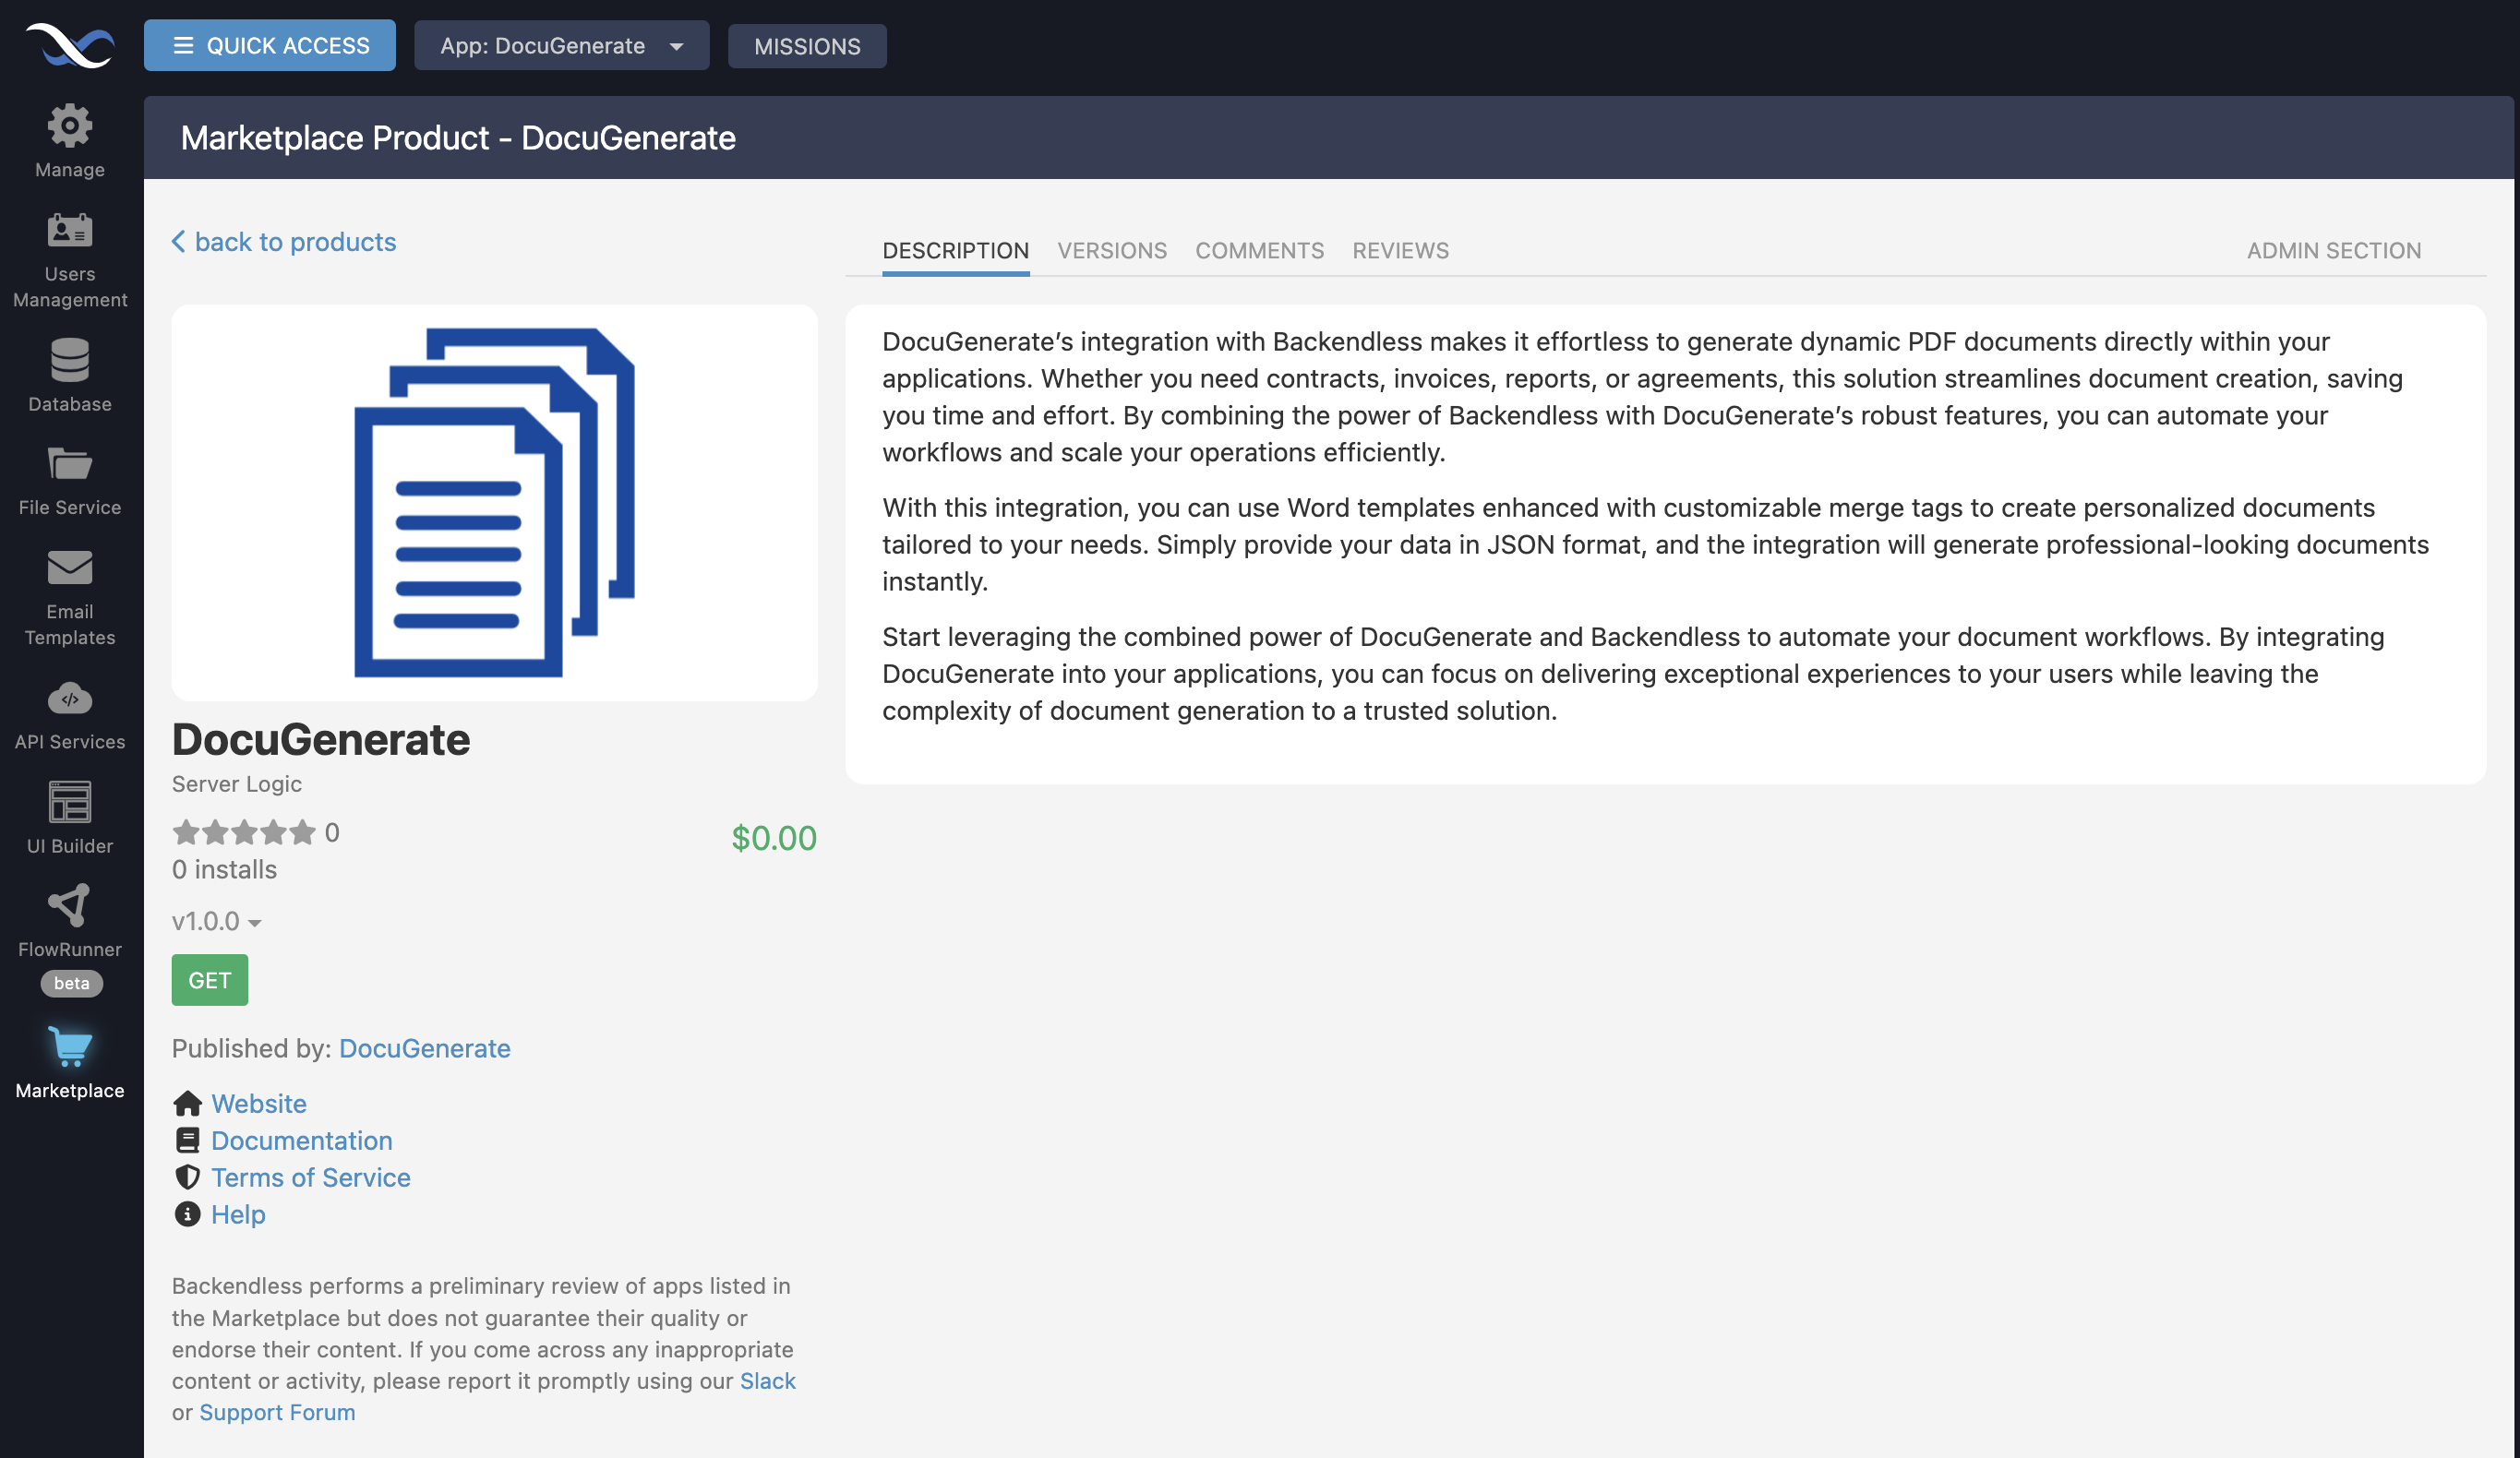The height and width of the screenshot is (1458, 2520).
Task: Click the info icon beside Help
Action: [x=187, y=1214]
